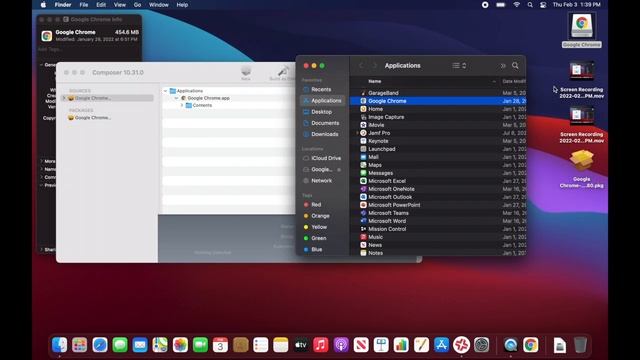
Task: Collapse the Google Chrome.app node in Composer
Action: tap(176, 98)
